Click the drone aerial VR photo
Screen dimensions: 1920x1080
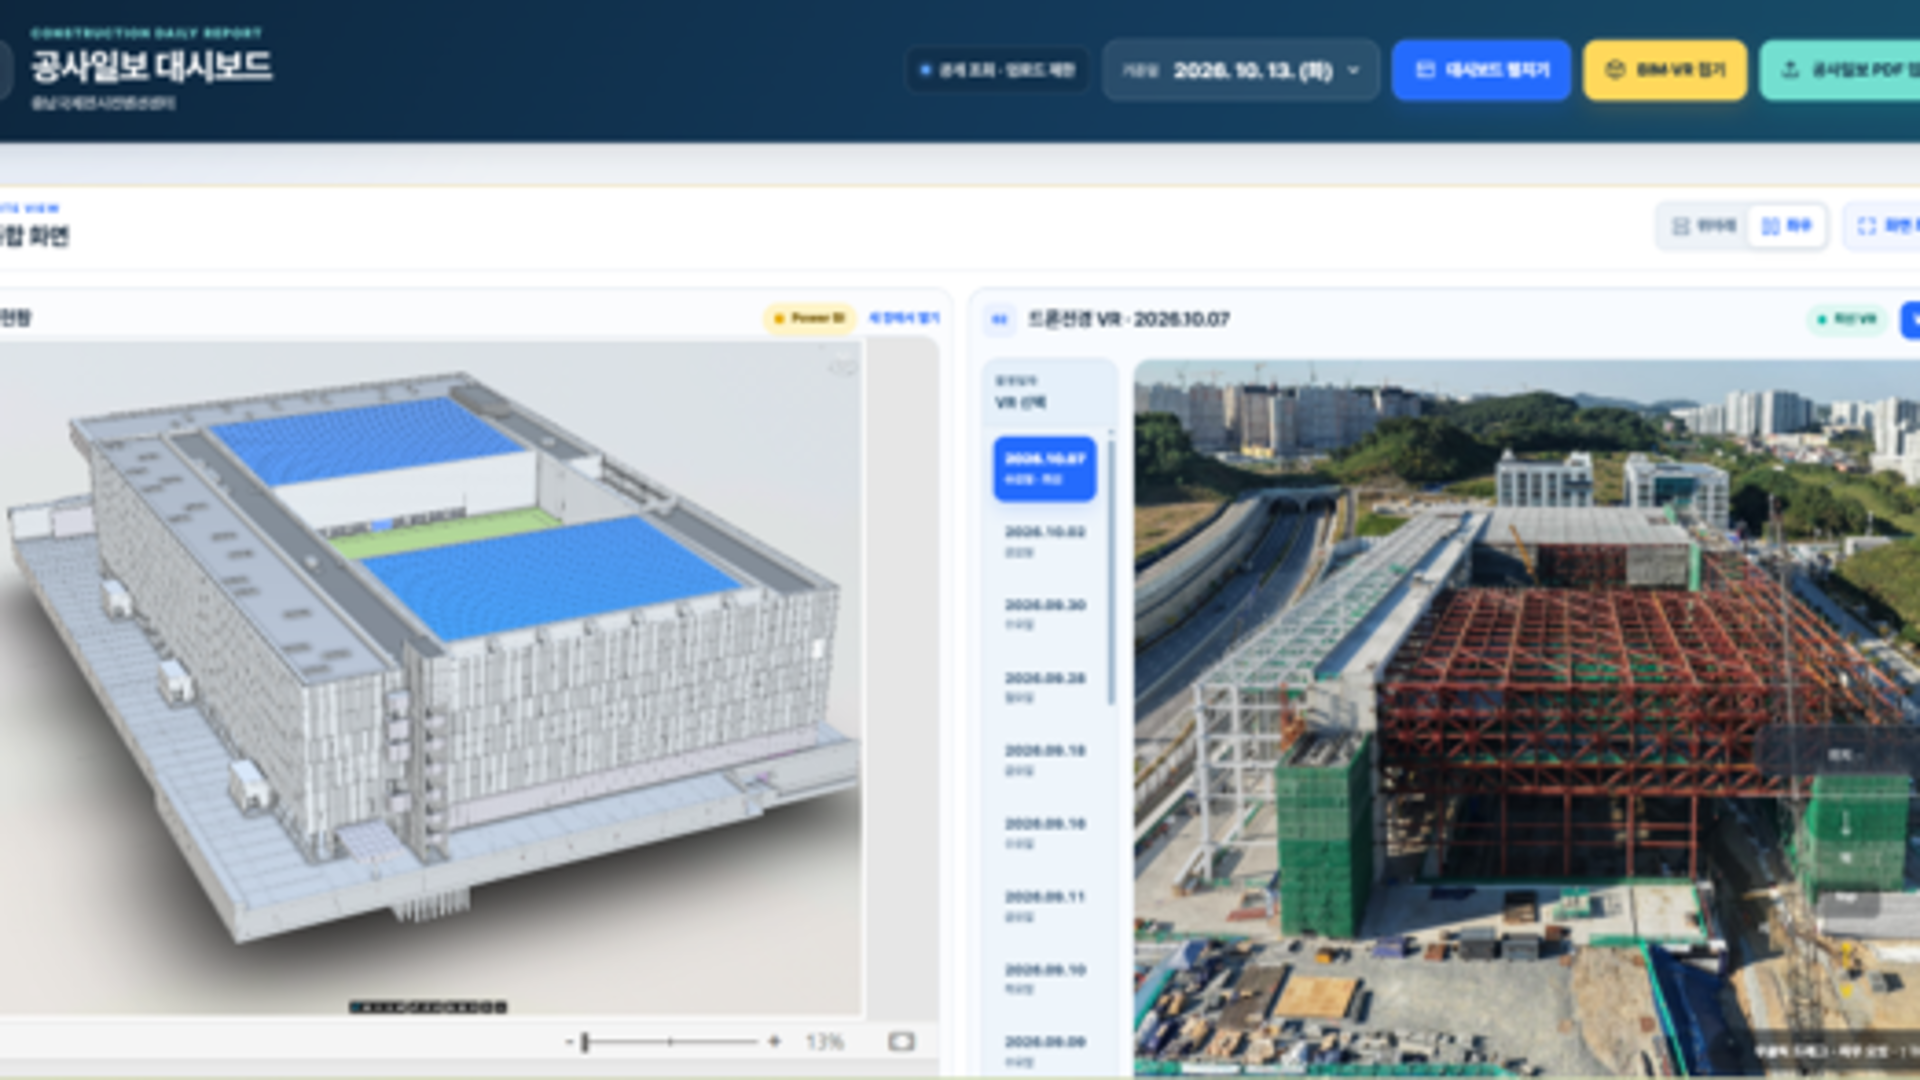[x=1527, y=718]
